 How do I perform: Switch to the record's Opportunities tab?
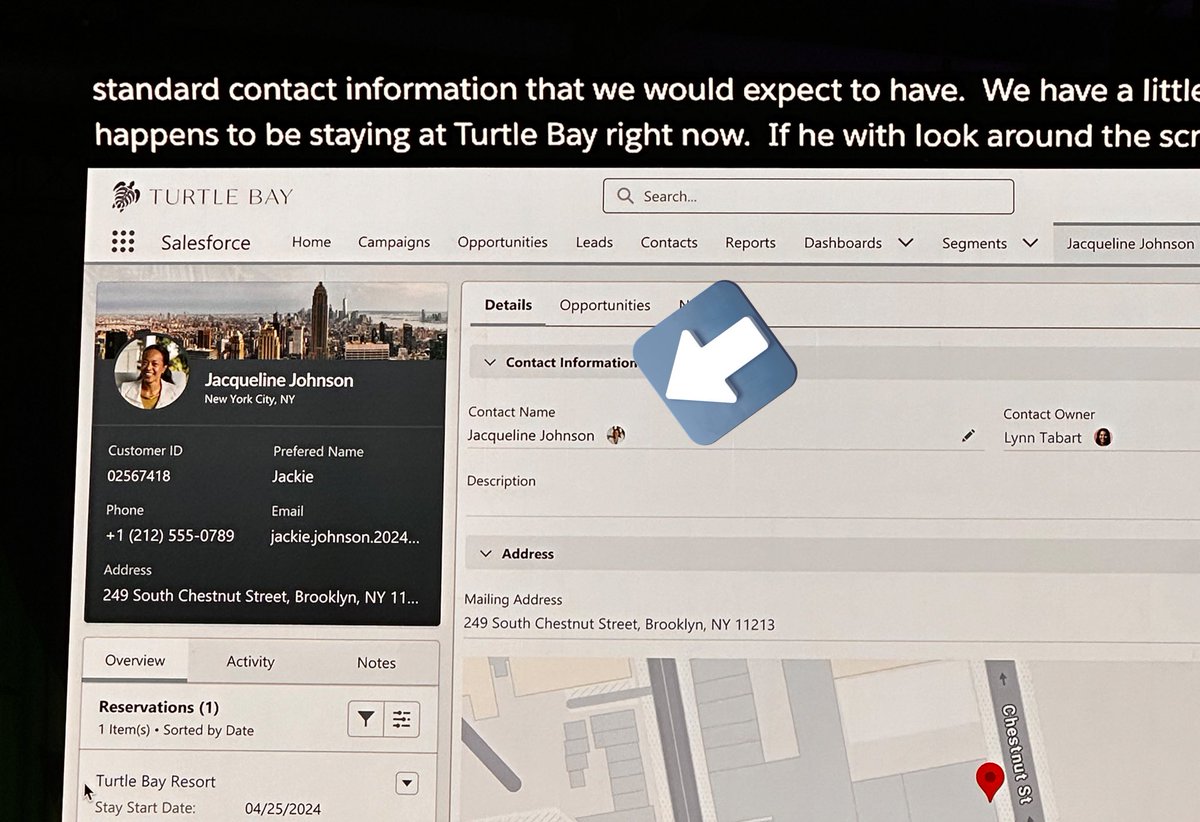pos(605,305)
